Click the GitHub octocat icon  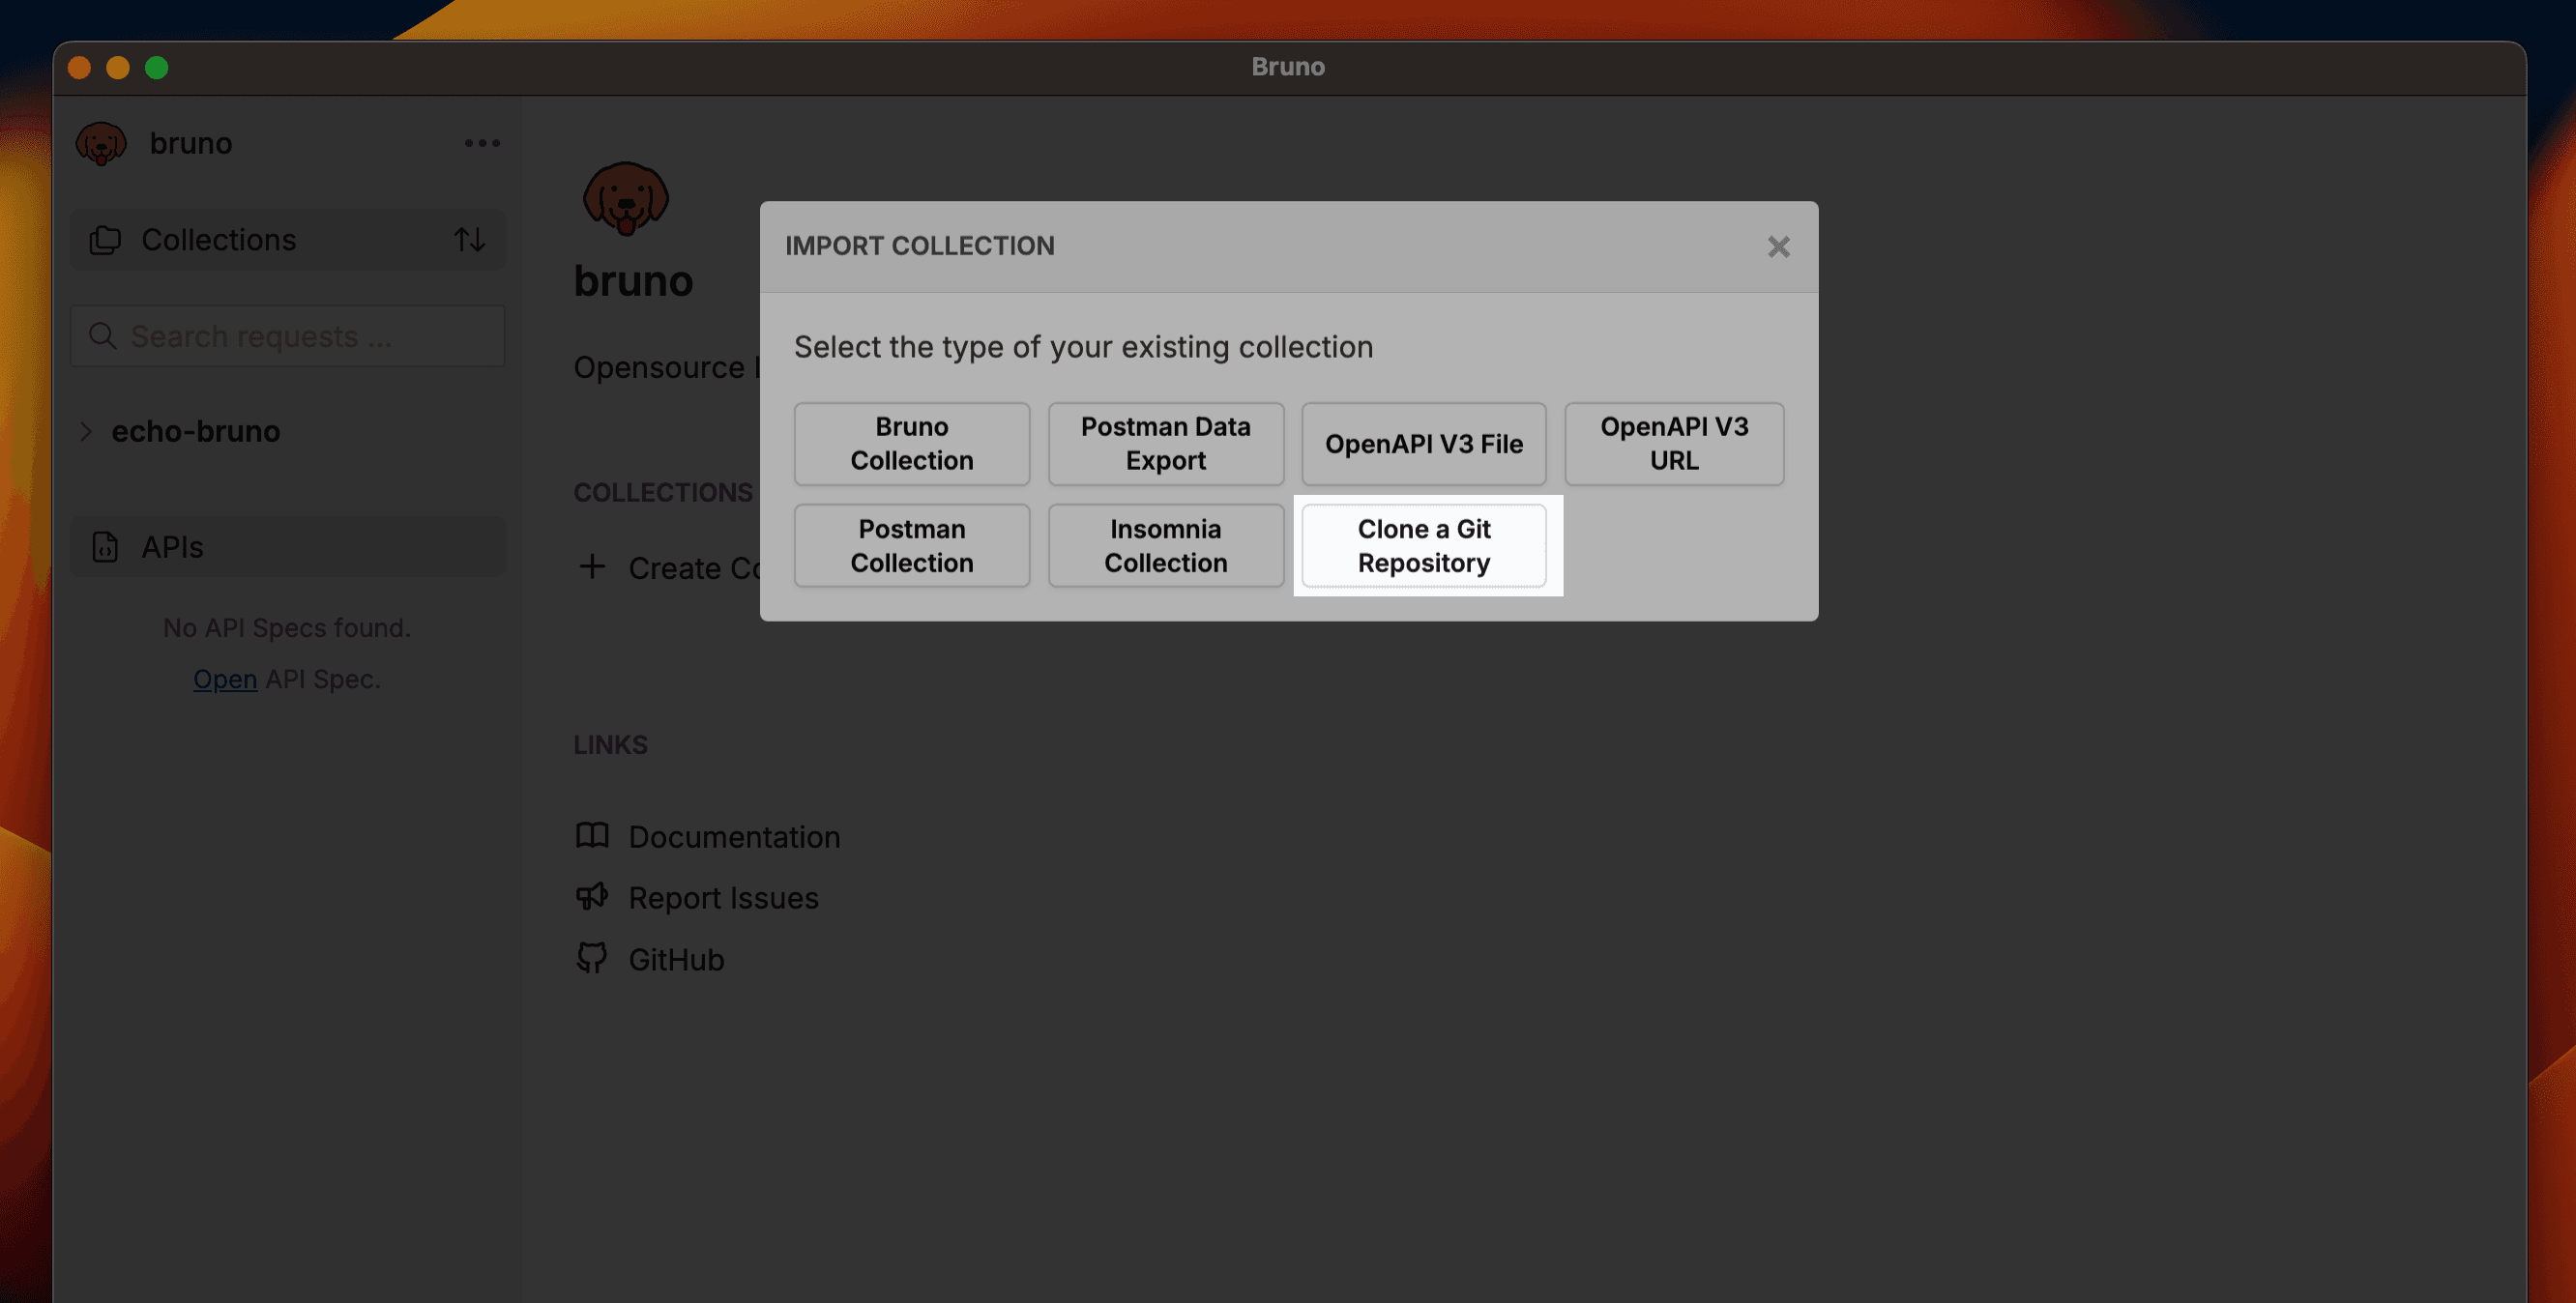[x=593, y=958]
